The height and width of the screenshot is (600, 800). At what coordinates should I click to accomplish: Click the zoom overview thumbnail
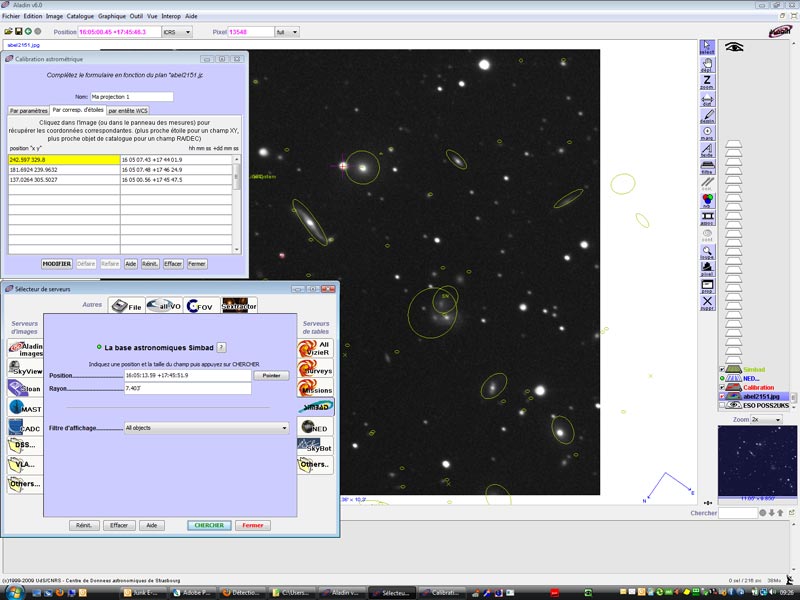(757, 462)
